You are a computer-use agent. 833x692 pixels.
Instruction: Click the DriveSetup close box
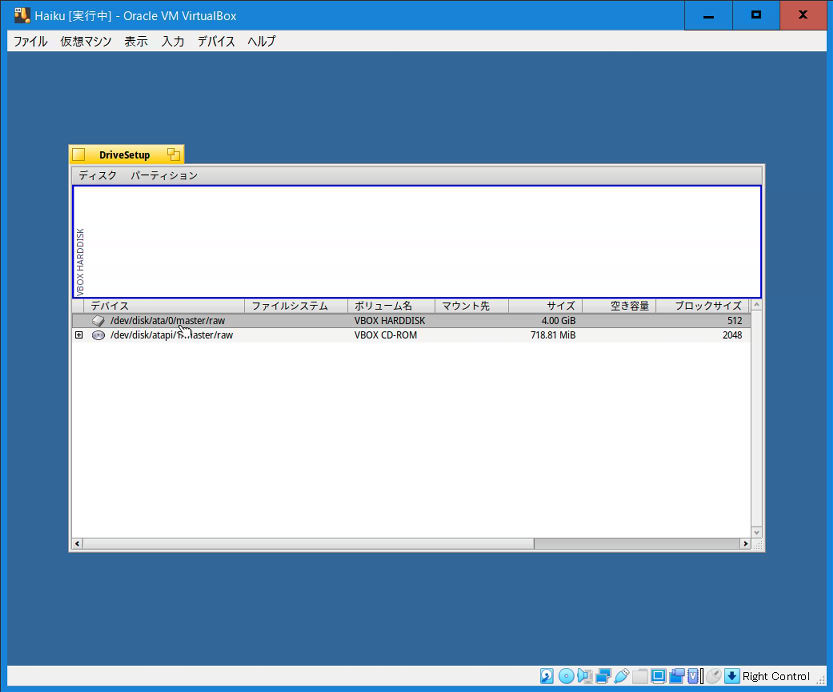79,155
